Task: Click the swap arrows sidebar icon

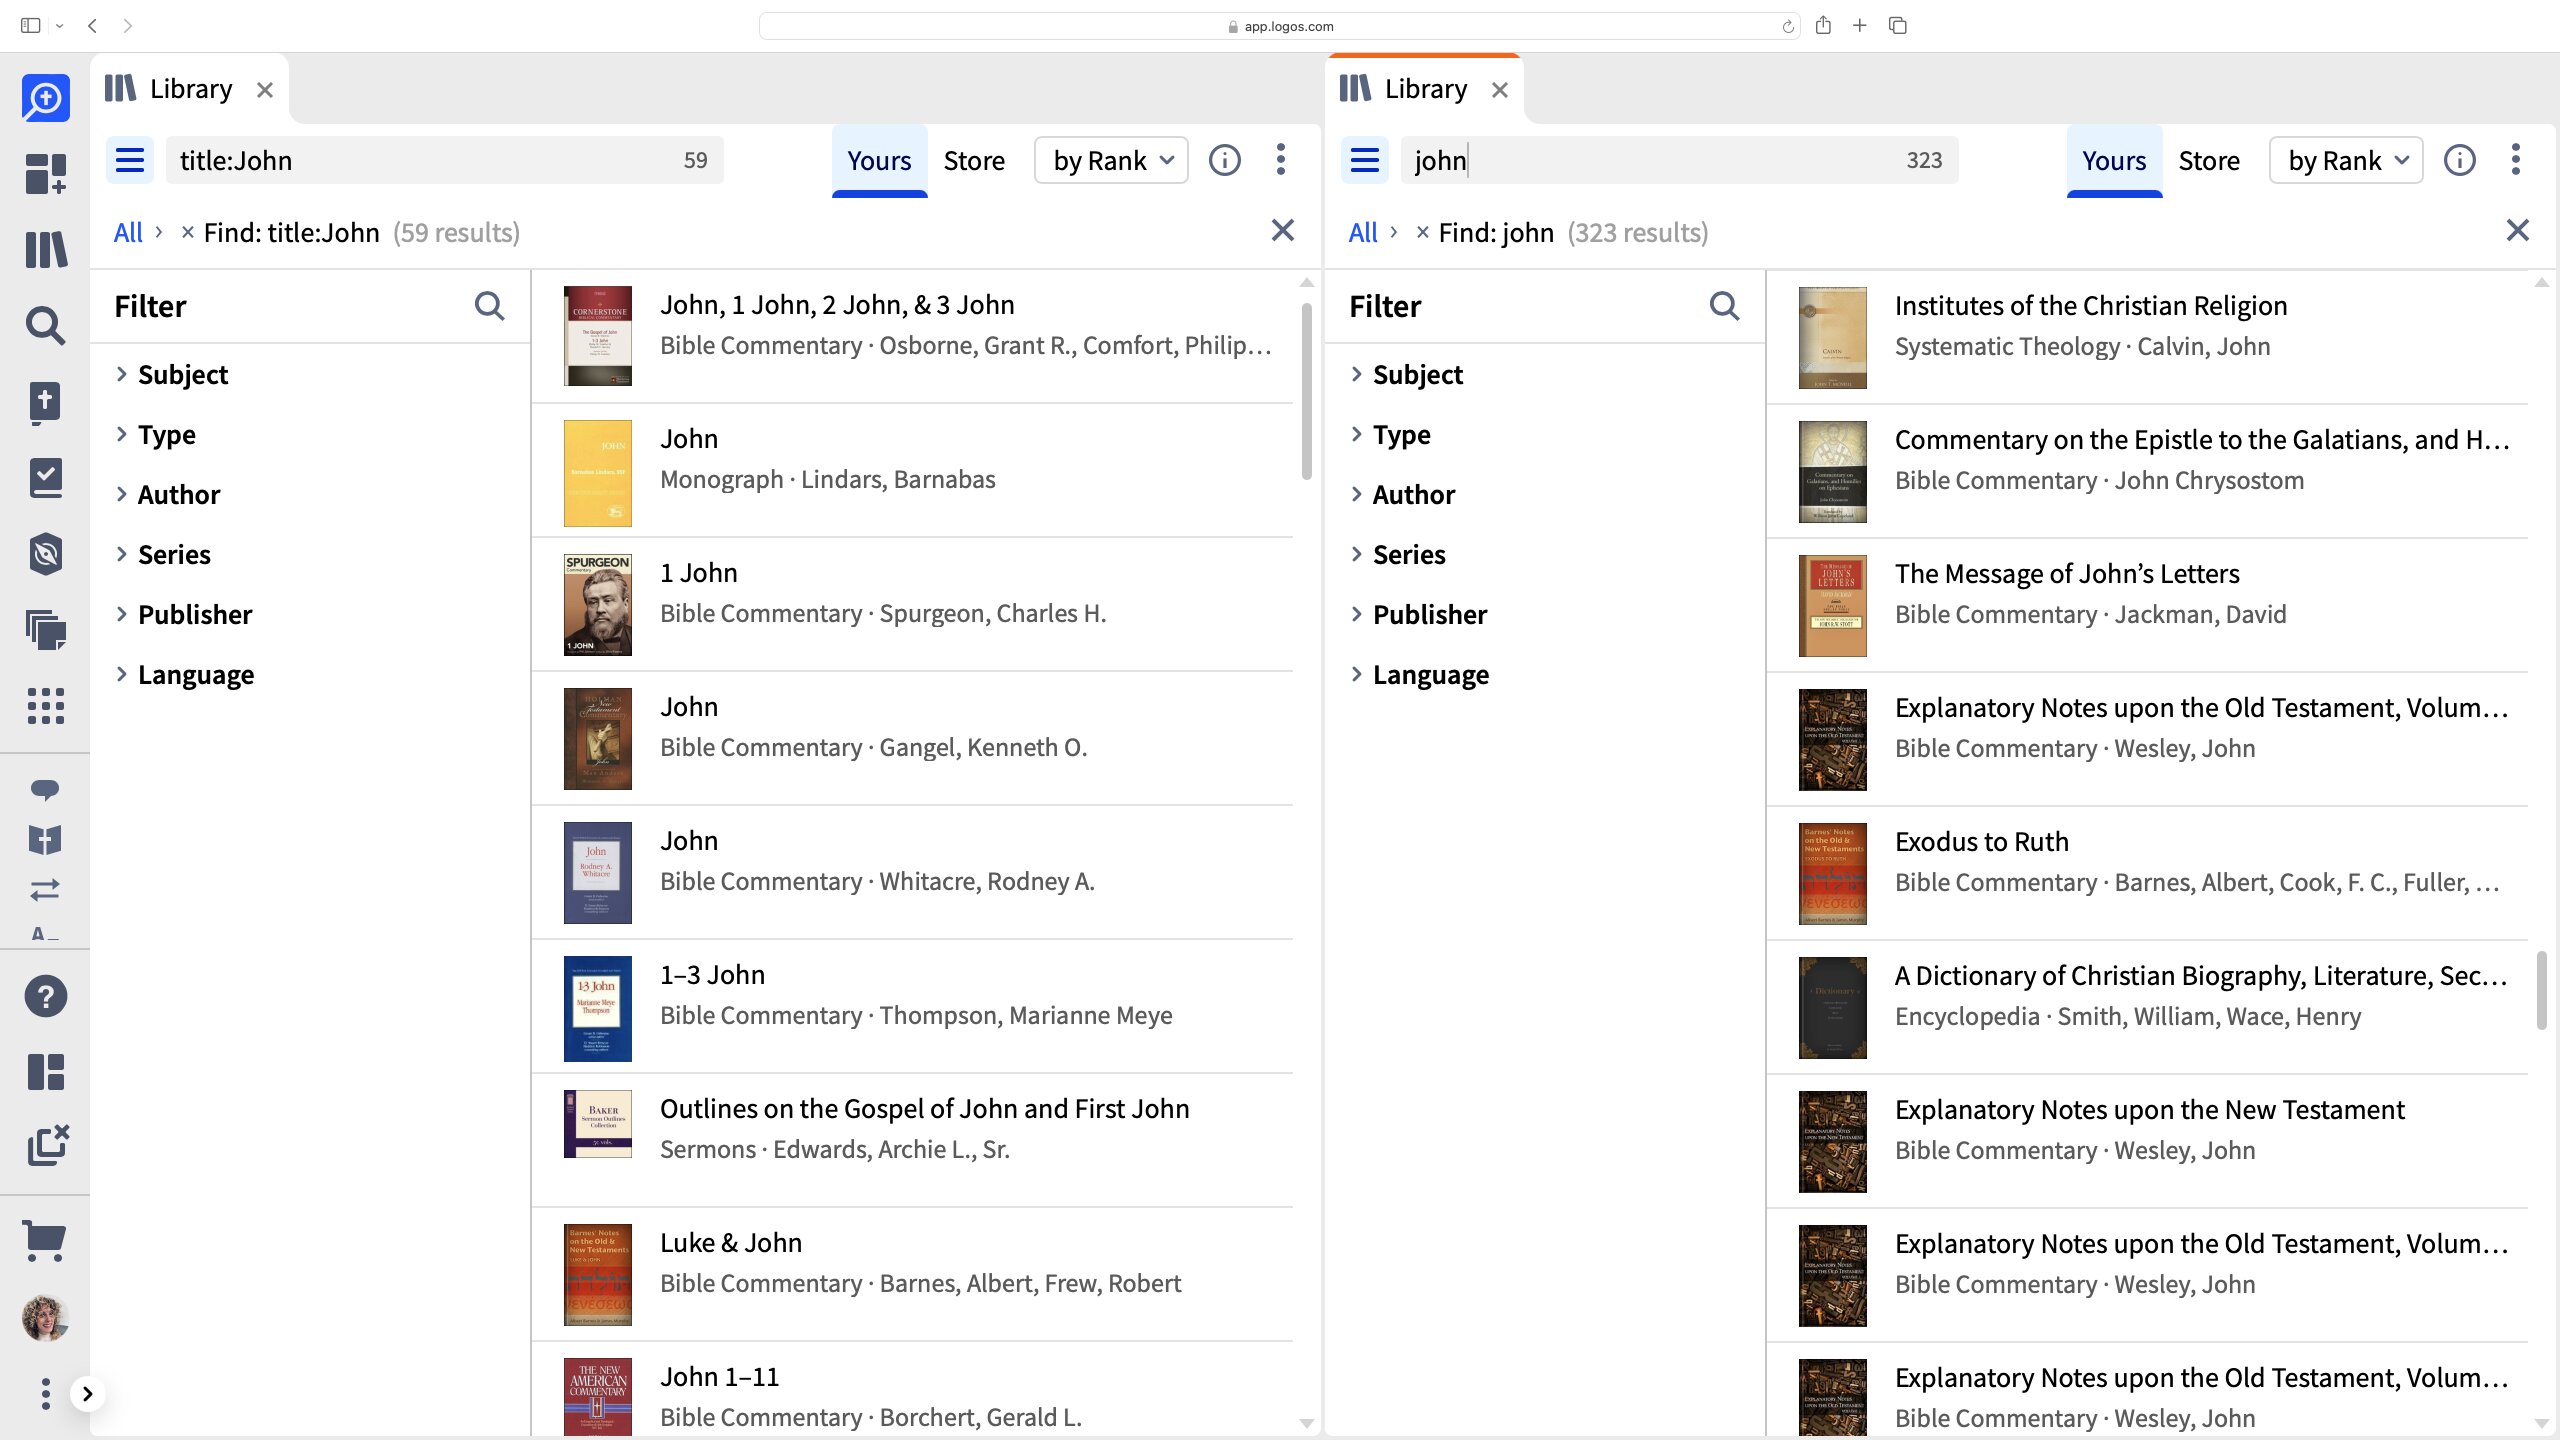Action: [x=45, y=889]
